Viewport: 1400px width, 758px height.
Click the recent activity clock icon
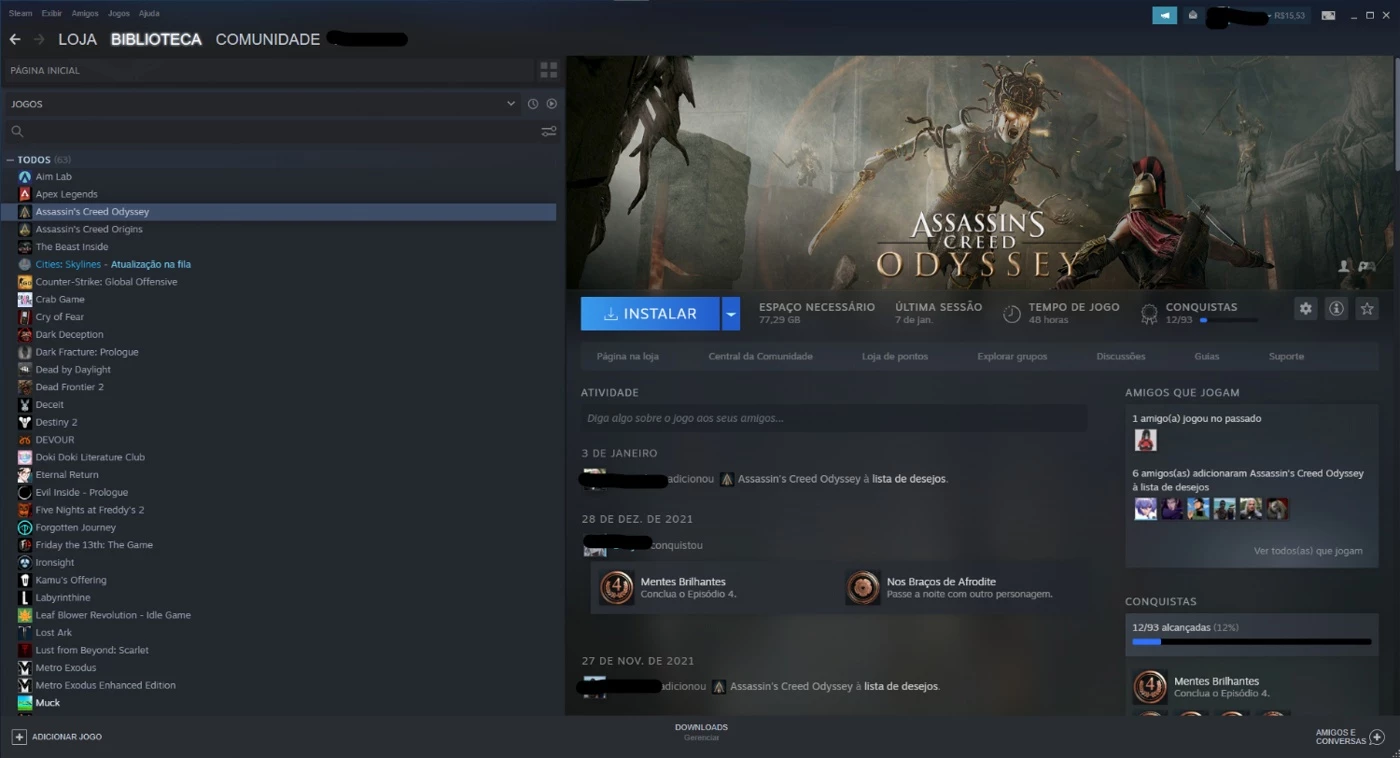(x=533, y=104)
